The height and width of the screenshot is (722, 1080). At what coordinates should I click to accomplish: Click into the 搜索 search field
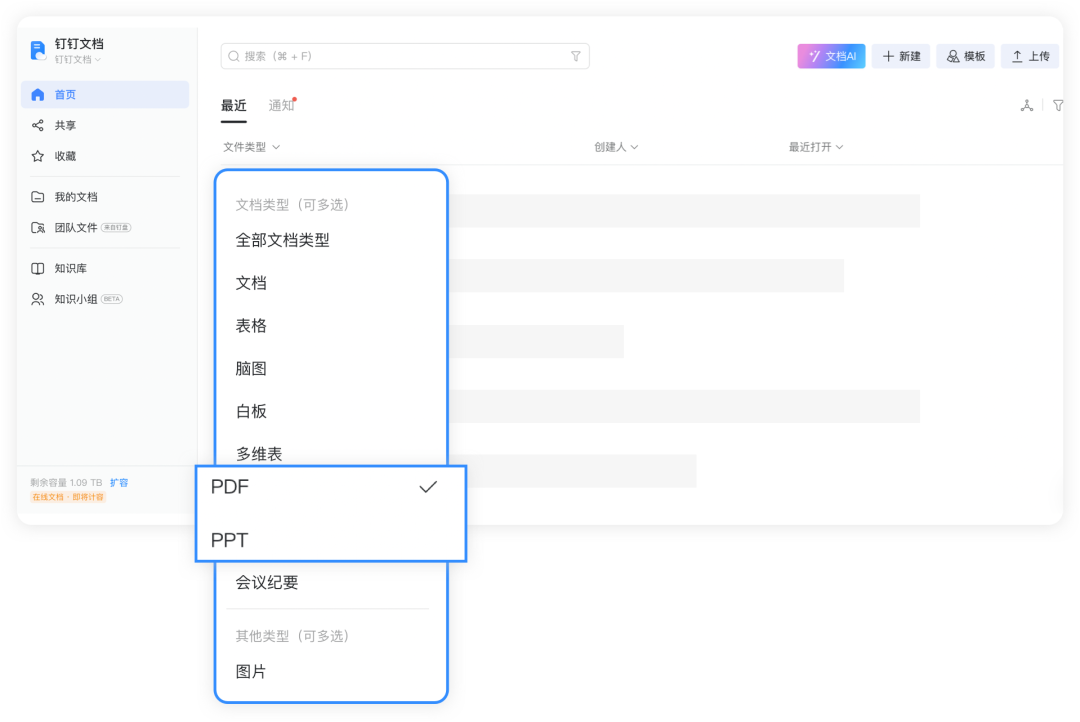coord(400,57)
